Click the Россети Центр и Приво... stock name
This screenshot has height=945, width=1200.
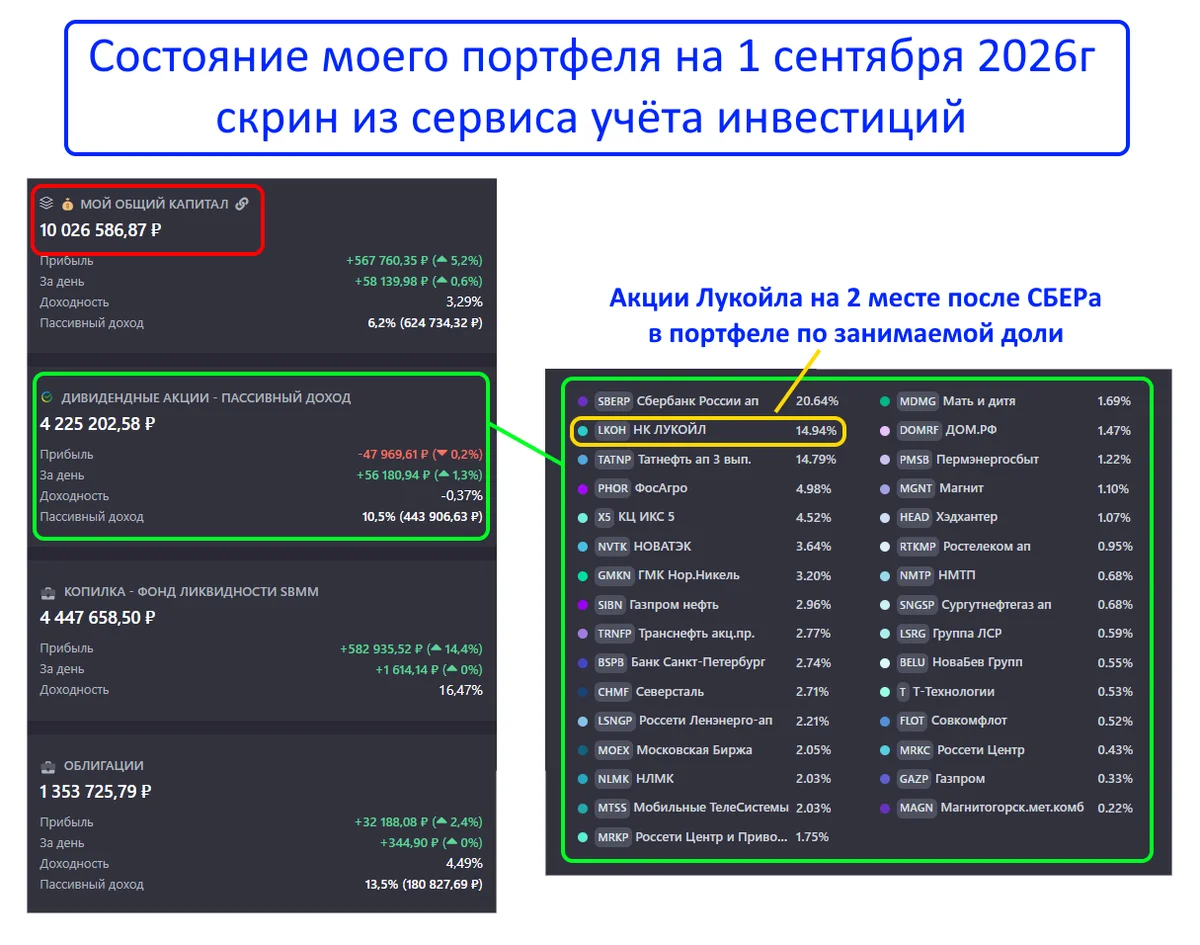[x=712, y=836]
